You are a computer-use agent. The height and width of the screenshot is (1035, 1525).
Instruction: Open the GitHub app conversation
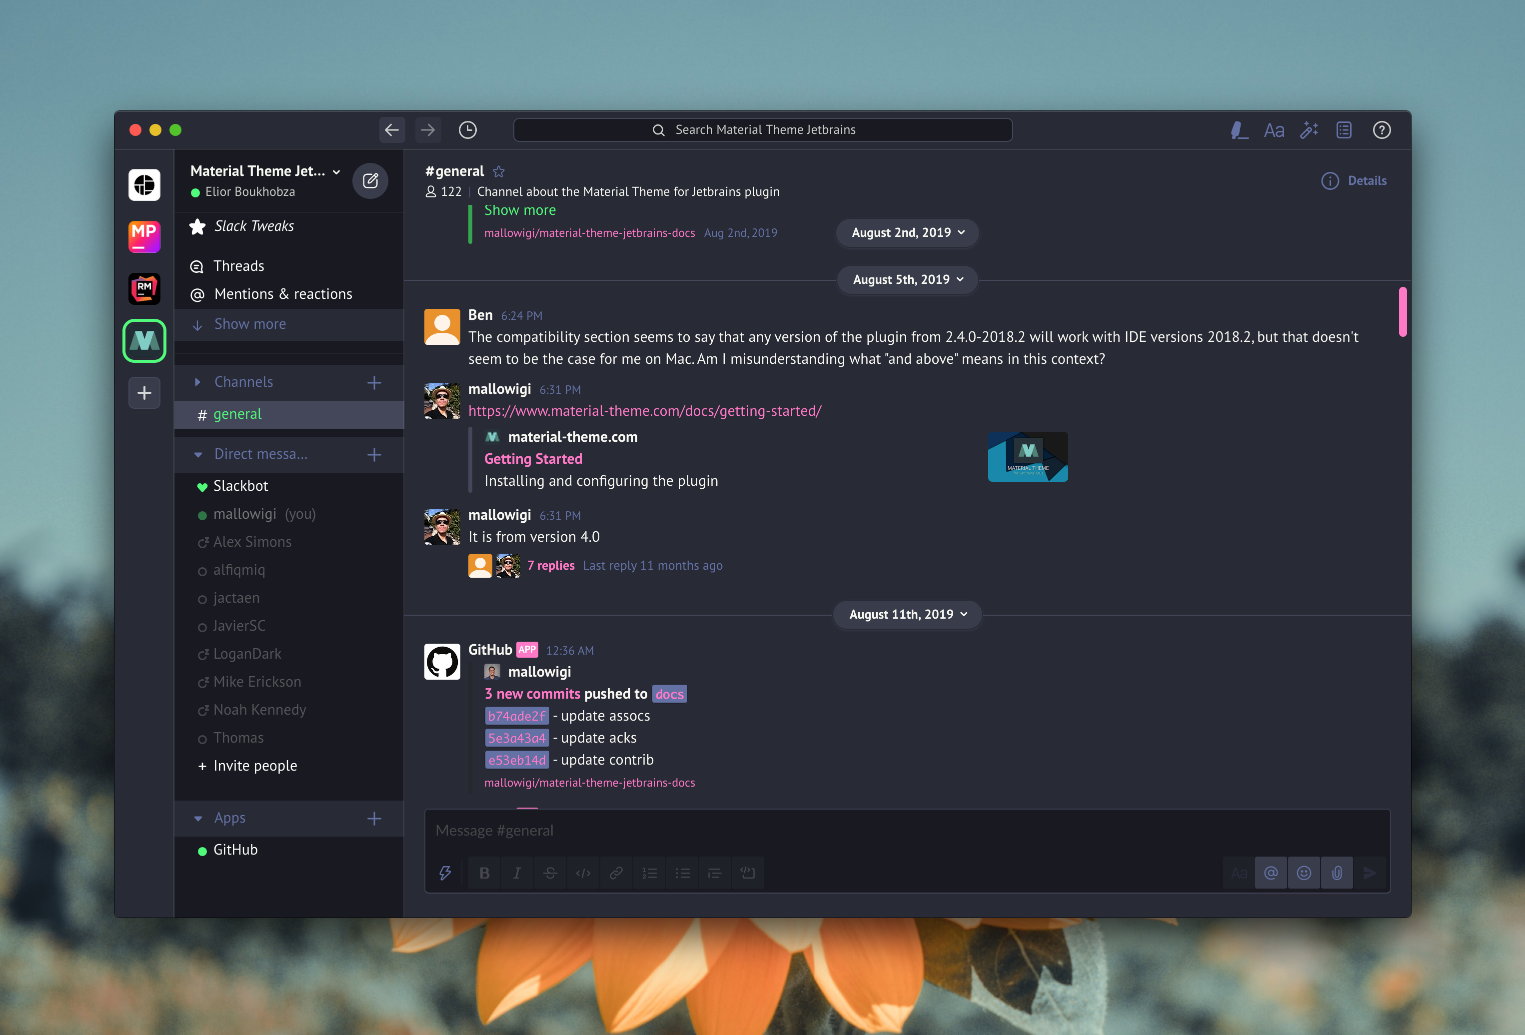click(x=289, y=850)
